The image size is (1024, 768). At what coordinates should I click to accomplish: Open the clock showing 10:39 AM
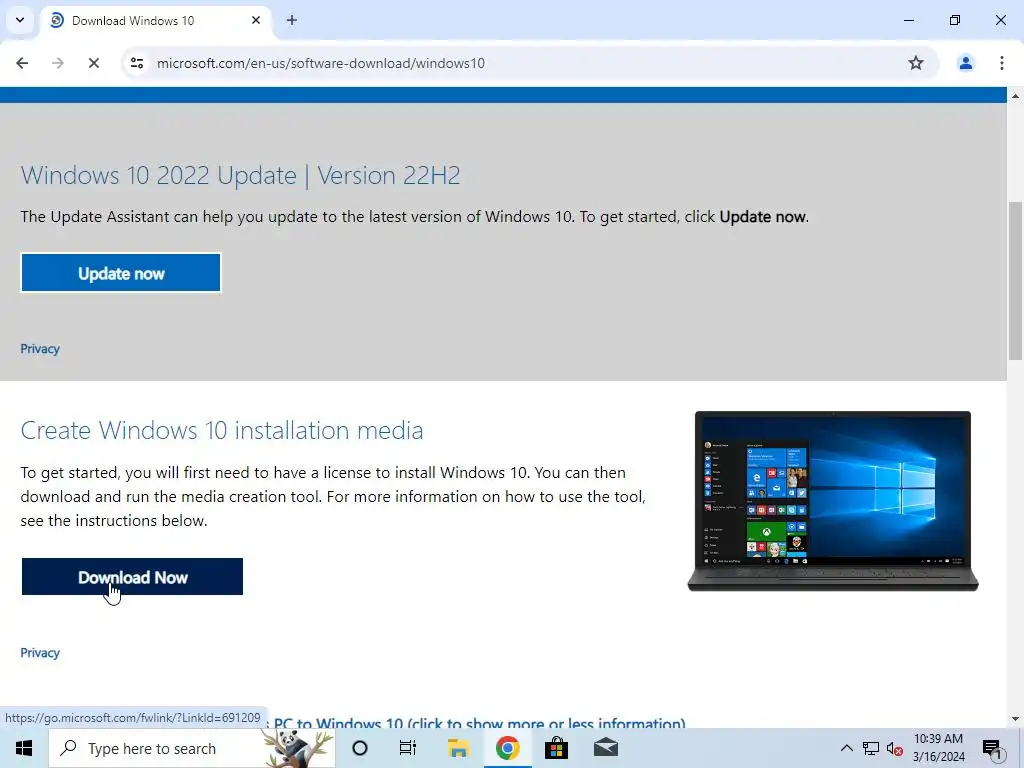(x=938, y=748)
